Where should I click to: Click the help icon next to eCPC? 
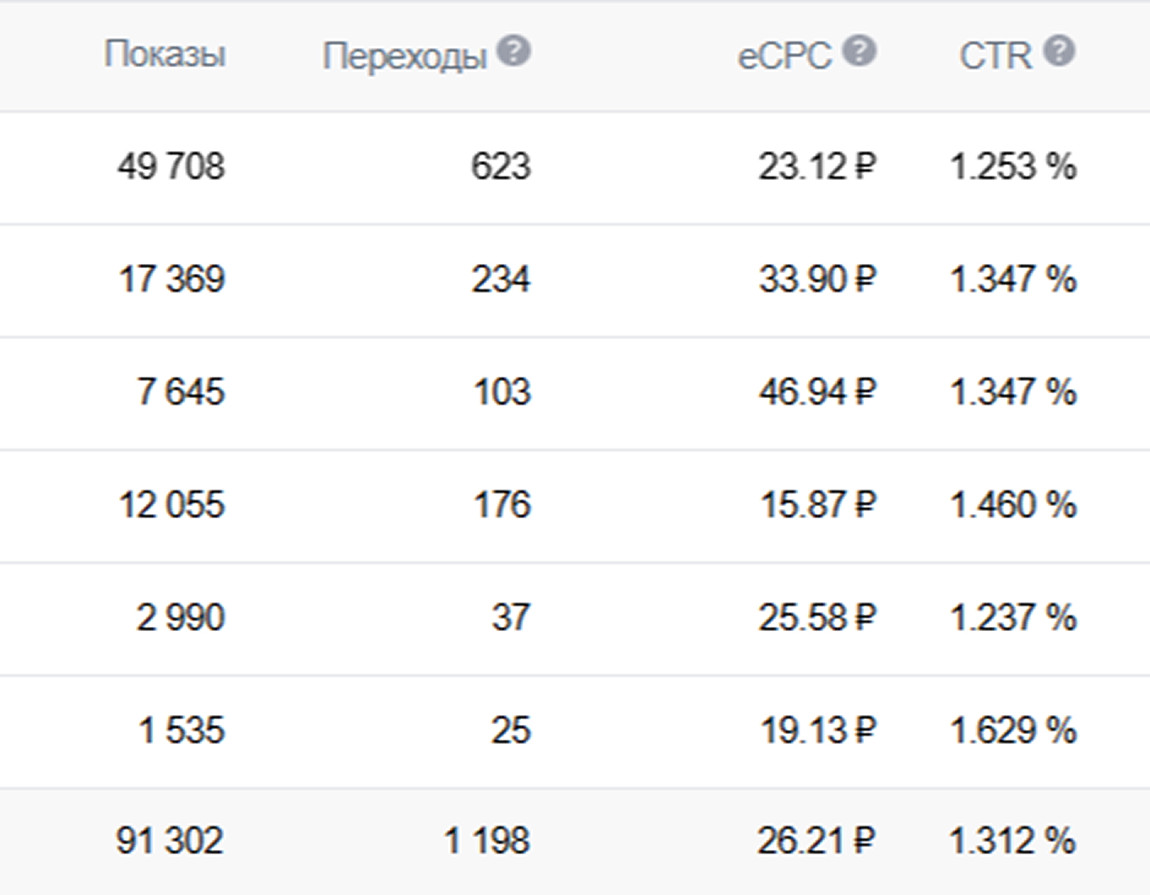[x=859, y=52]
